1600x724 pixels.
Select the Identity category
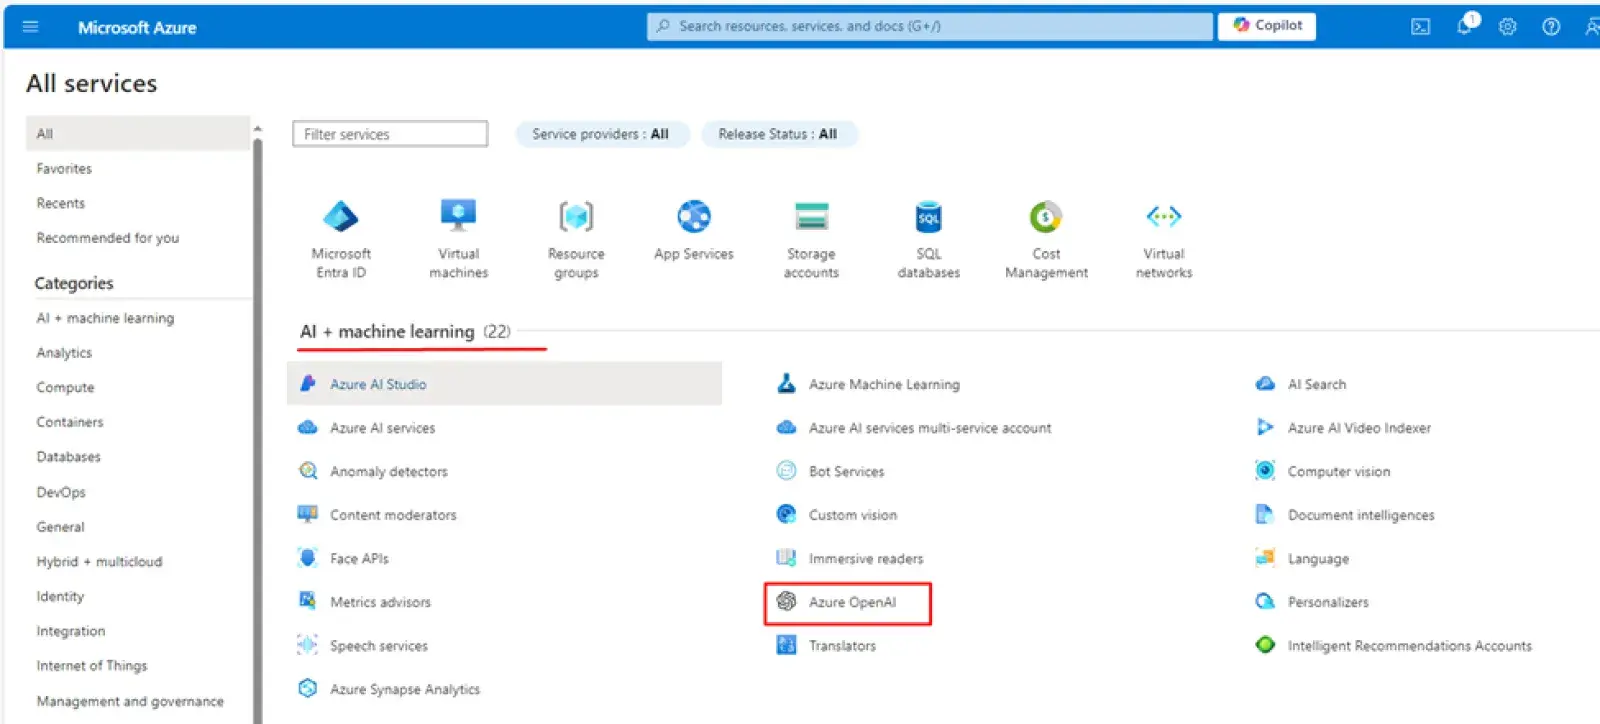coord(60,596)
